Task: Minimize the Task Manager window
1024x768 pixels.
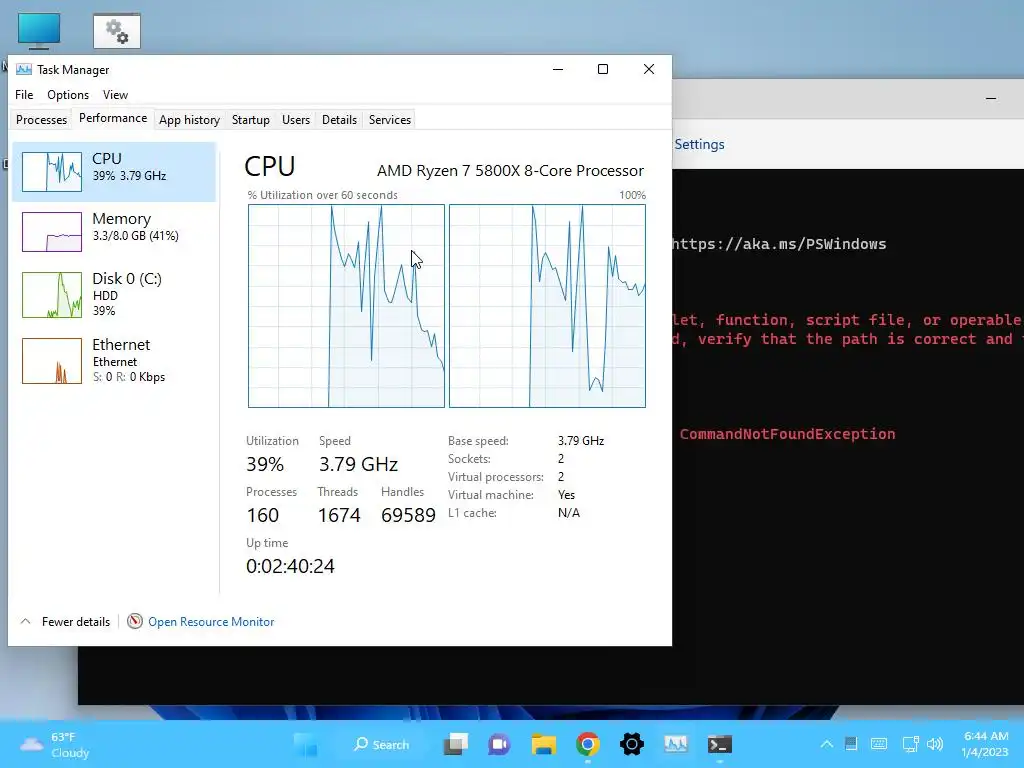Action: (558, 69)
